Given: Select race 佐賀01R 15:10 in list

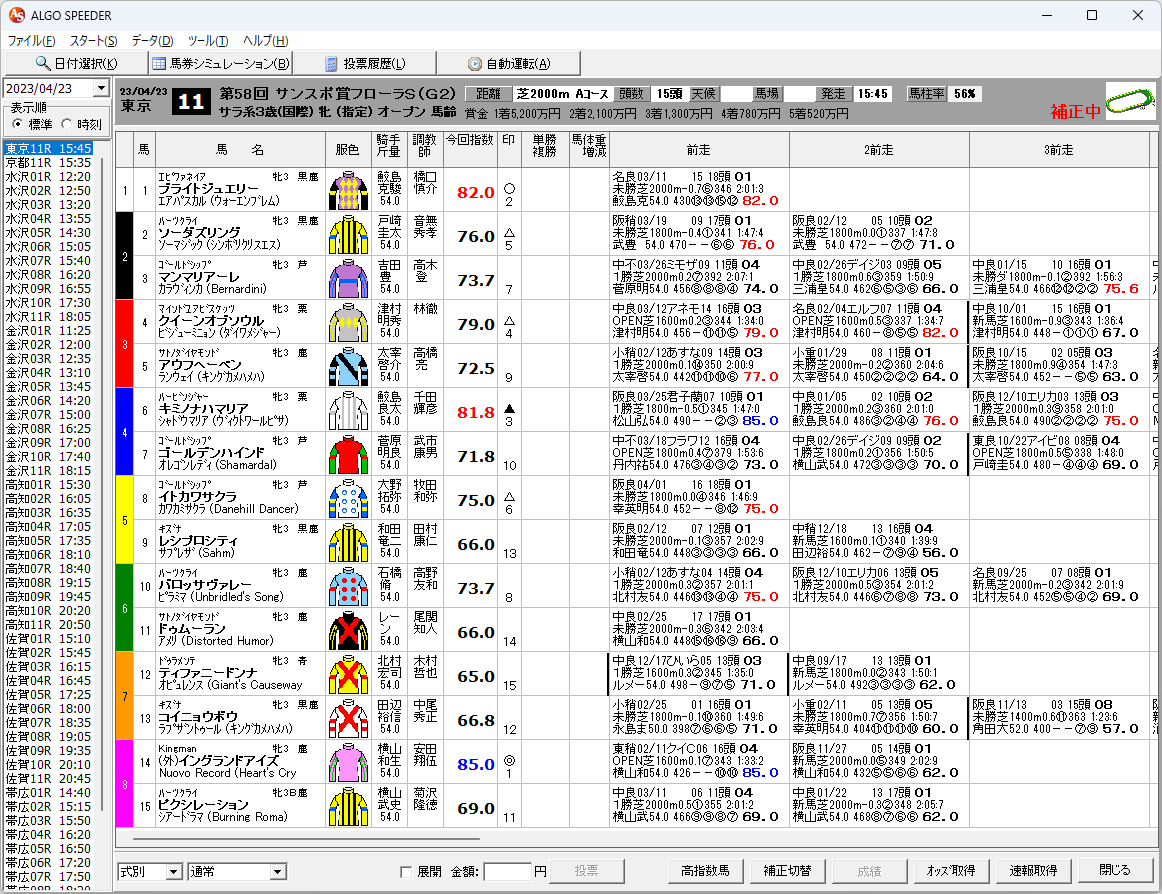Looking at the screenshot, I should click(48, 638).
